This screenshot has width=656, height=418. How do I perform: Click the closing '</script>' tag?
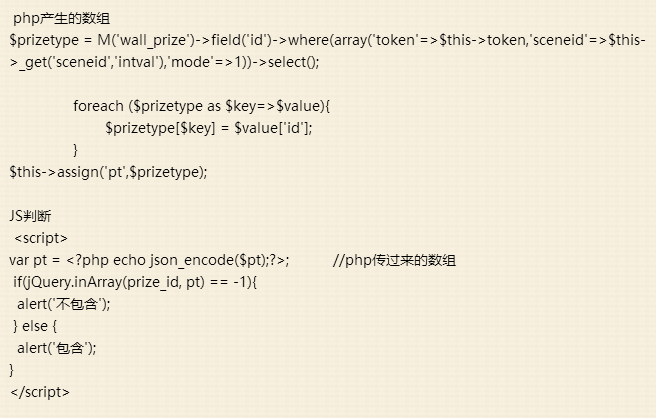[39, 392]
